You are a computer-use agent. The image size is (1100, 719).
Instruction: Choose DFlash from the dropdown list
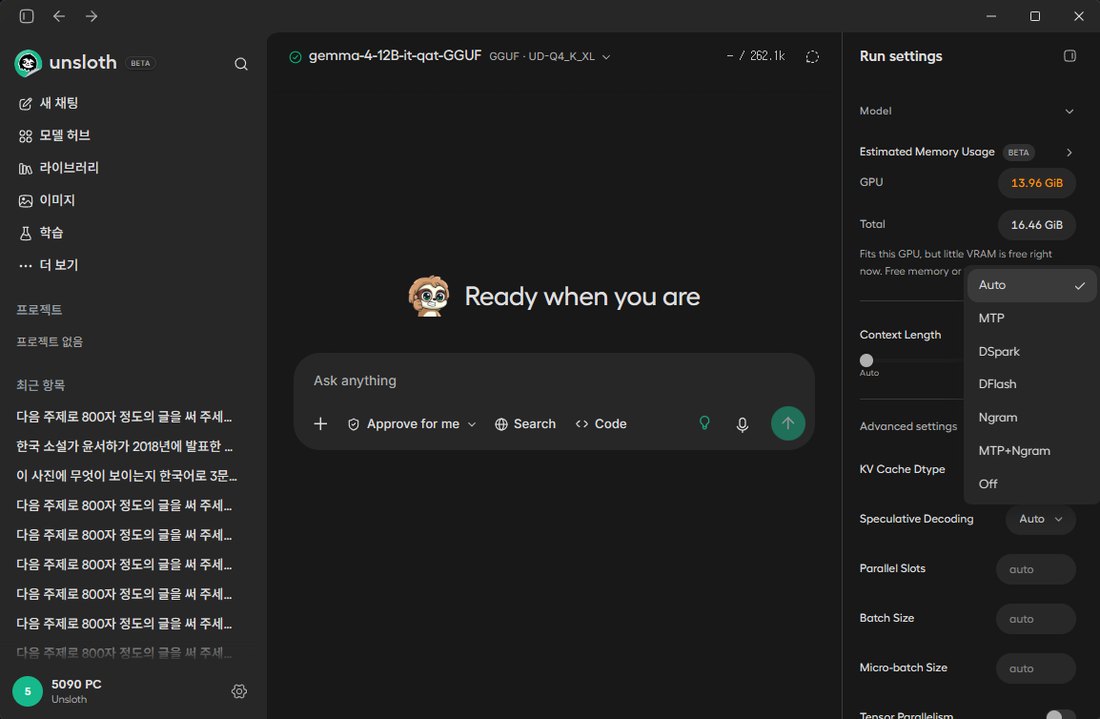(x=1031, y=384)
